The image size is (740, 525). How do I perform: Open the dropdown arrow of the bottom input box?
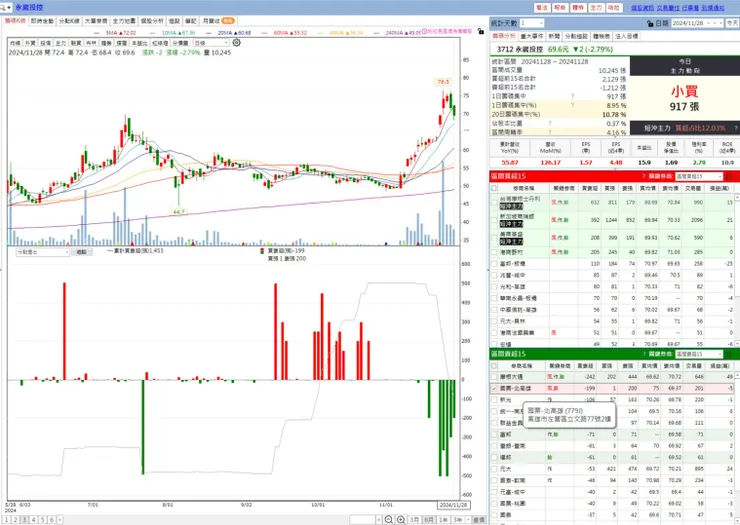378,519
